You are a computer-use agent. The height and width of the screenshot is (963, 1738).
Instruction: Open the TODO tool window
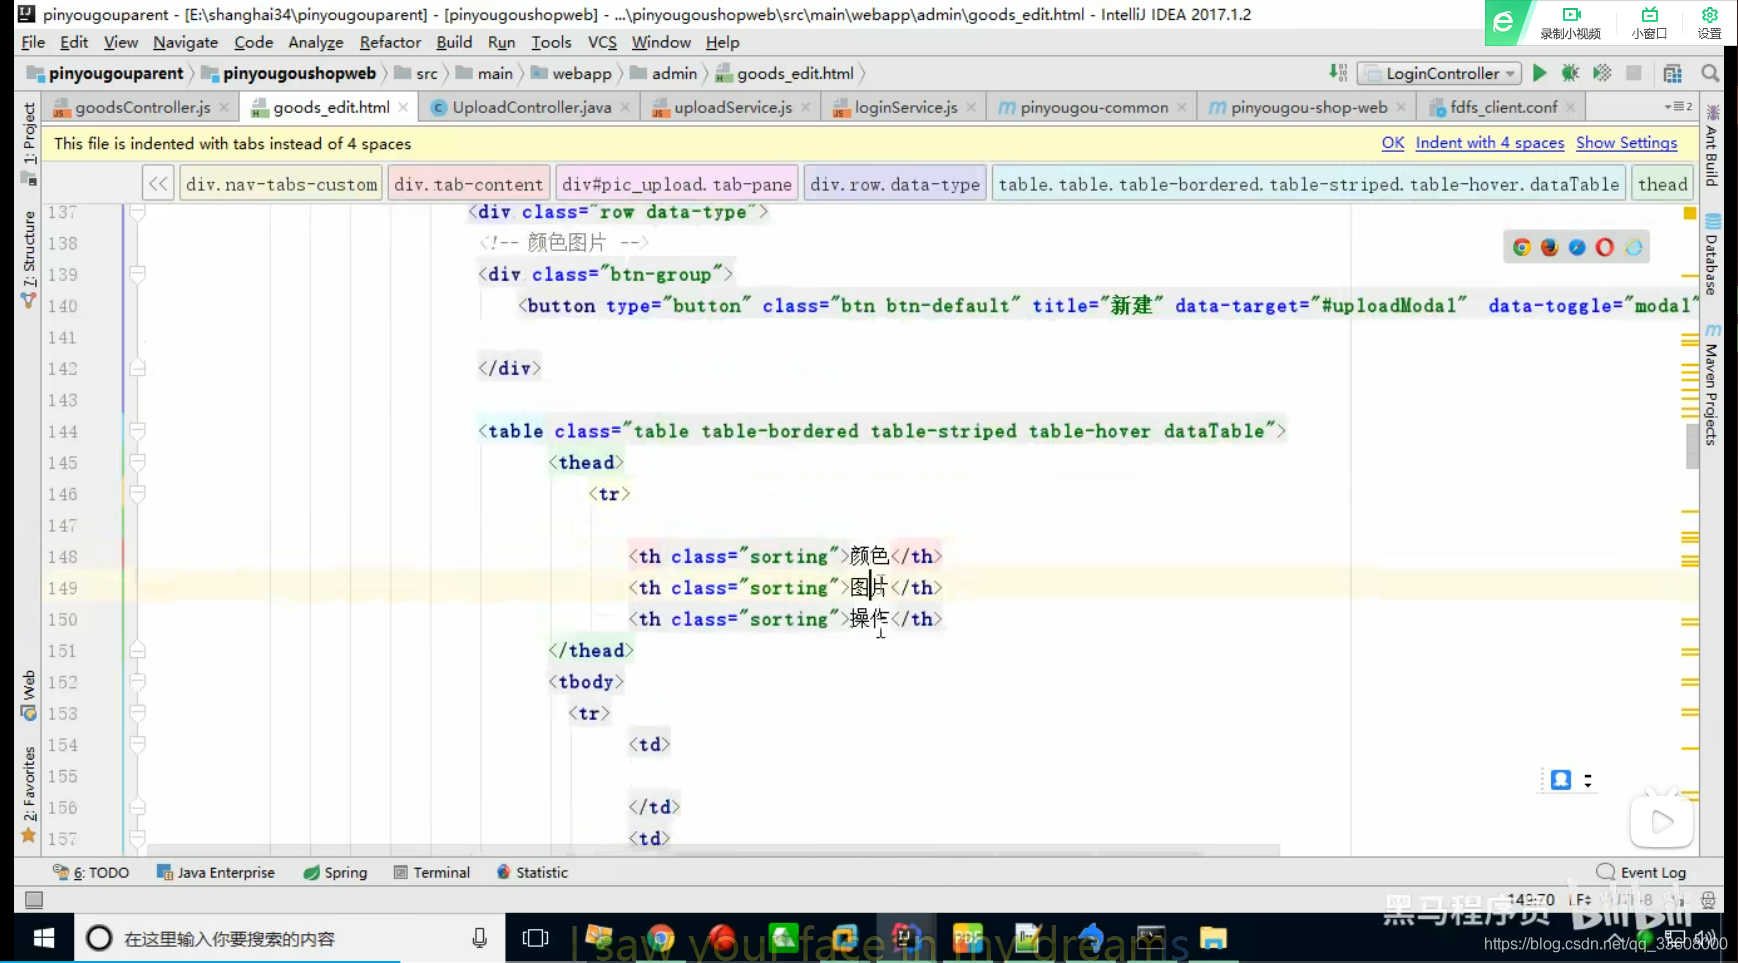[x=91, y=872]
